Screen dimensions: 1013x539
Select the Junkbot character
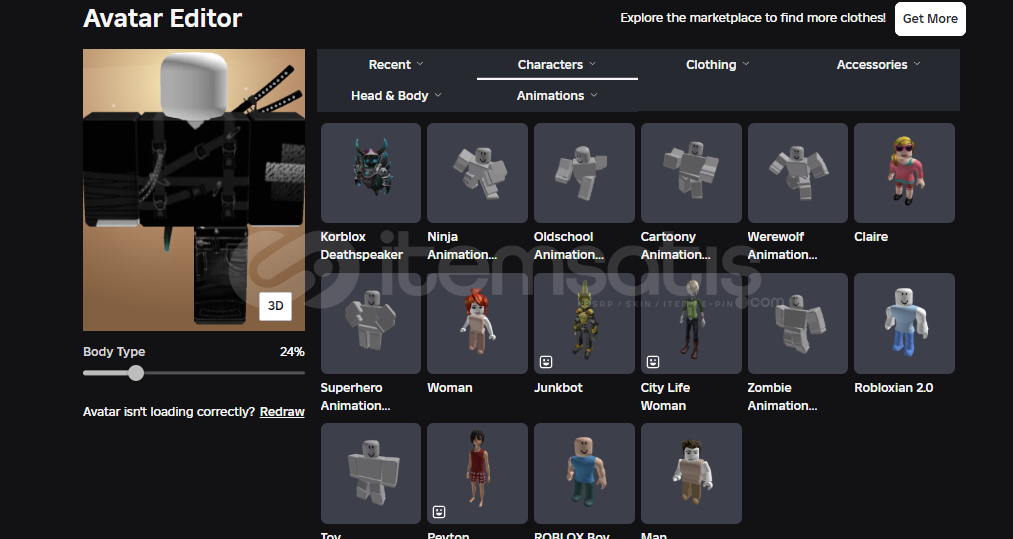(x=584, y=323)
